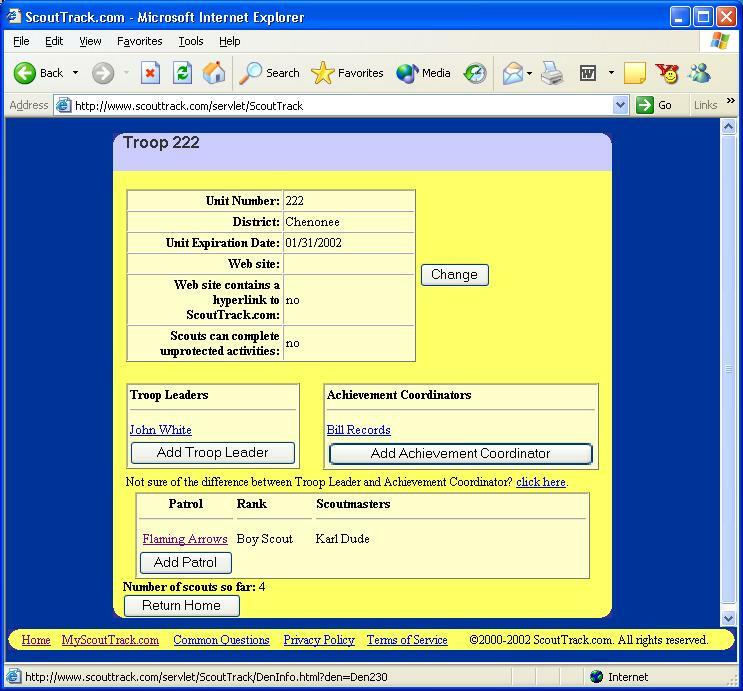Expand the address bar dropdown

coord(620,105)
